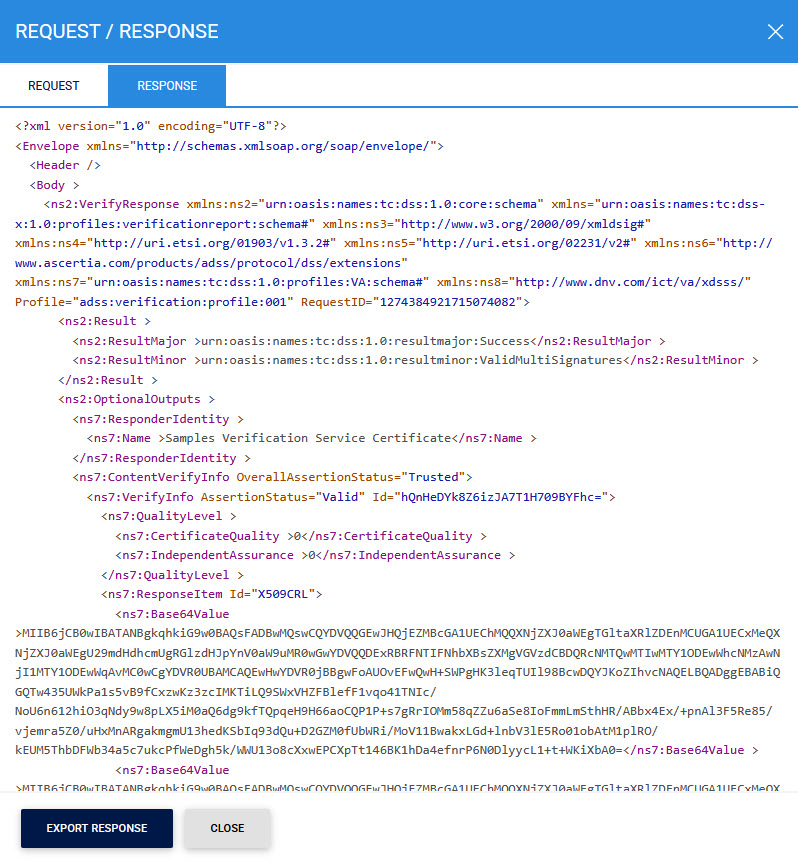Click the XML version declaration line
Viewport: 798px width, 863px height.
[x=151, y=127]
